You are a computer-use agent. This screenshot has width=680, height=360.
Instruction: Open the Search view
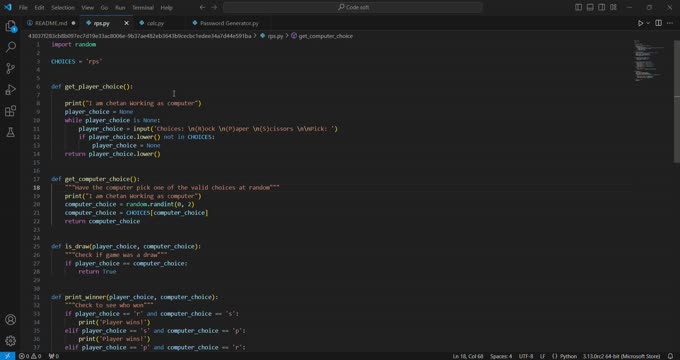coord(10,47)
